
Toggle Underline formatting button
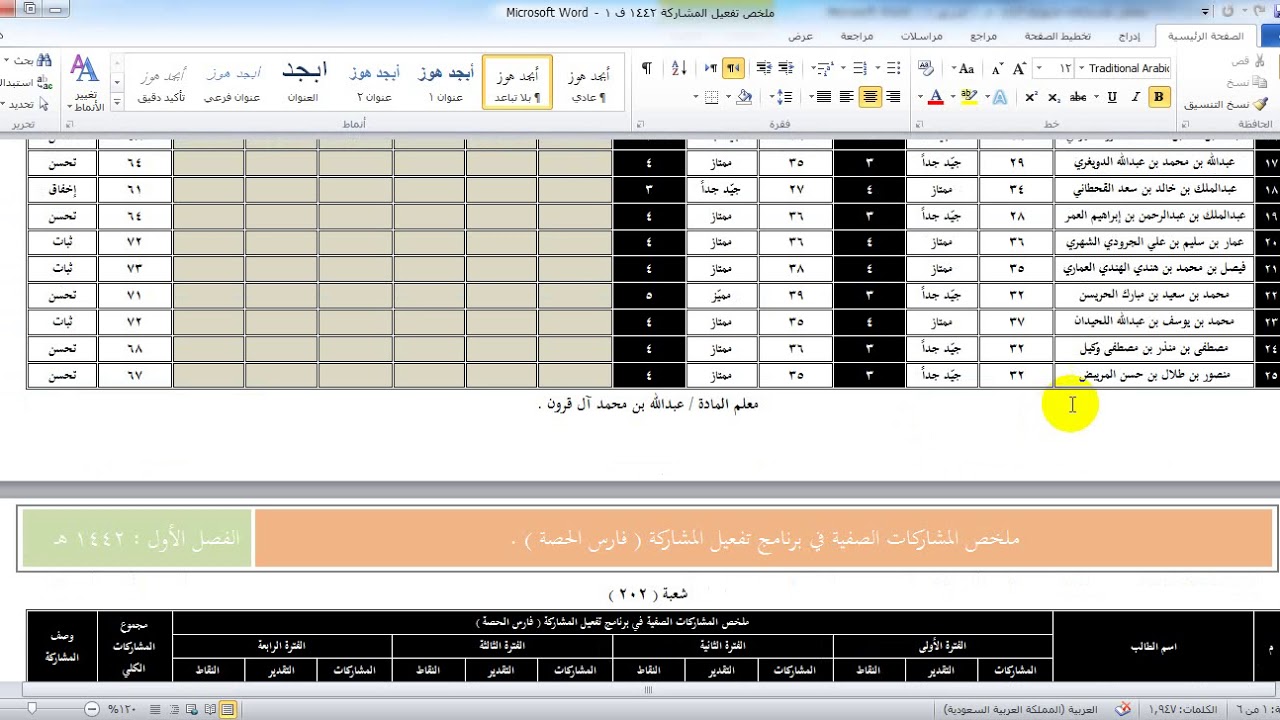pyautogui.click(x=1111, y=97)
